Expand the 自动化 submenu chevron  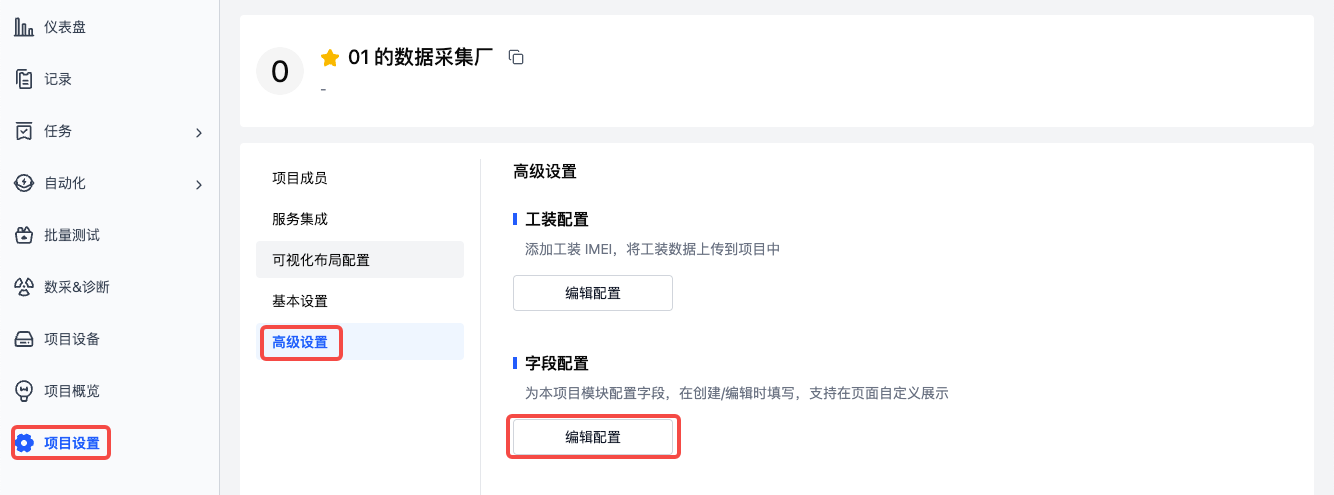coord(199,184)
